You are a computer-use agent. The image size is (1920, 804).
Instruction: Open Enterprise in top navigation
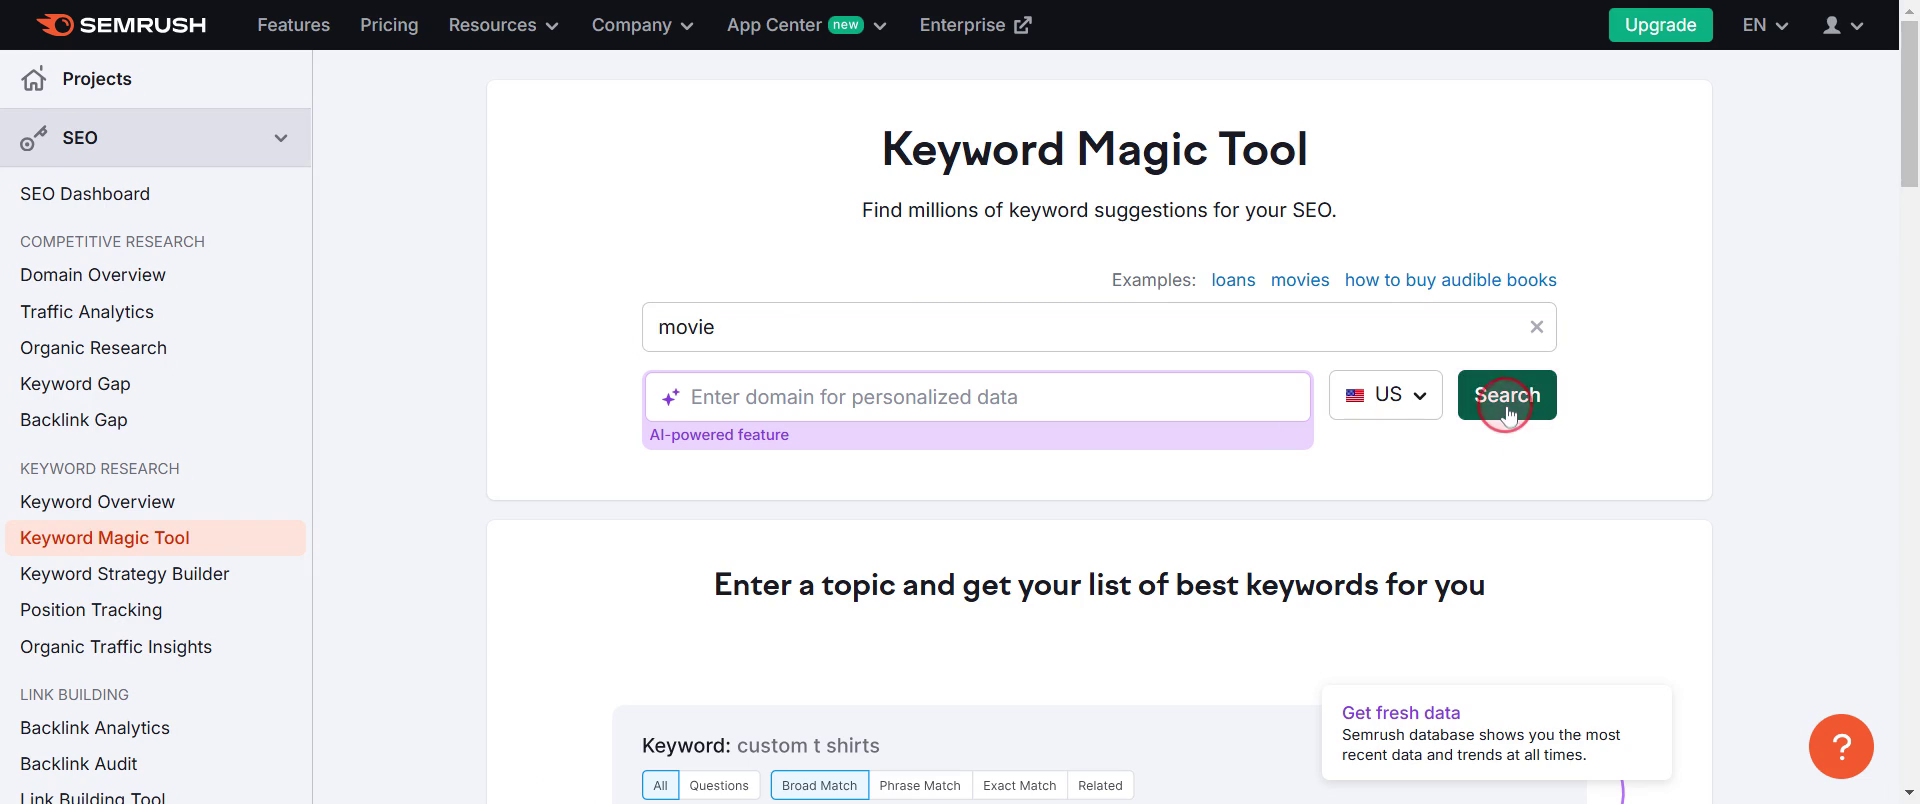coord(962,25)
